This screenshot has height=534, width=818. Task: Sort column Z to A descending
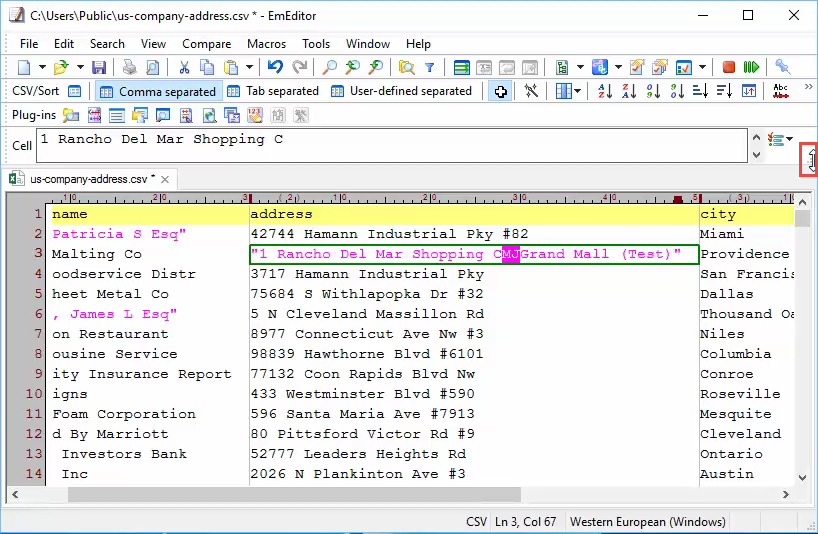pyautogui.click(x=629, y=91)
